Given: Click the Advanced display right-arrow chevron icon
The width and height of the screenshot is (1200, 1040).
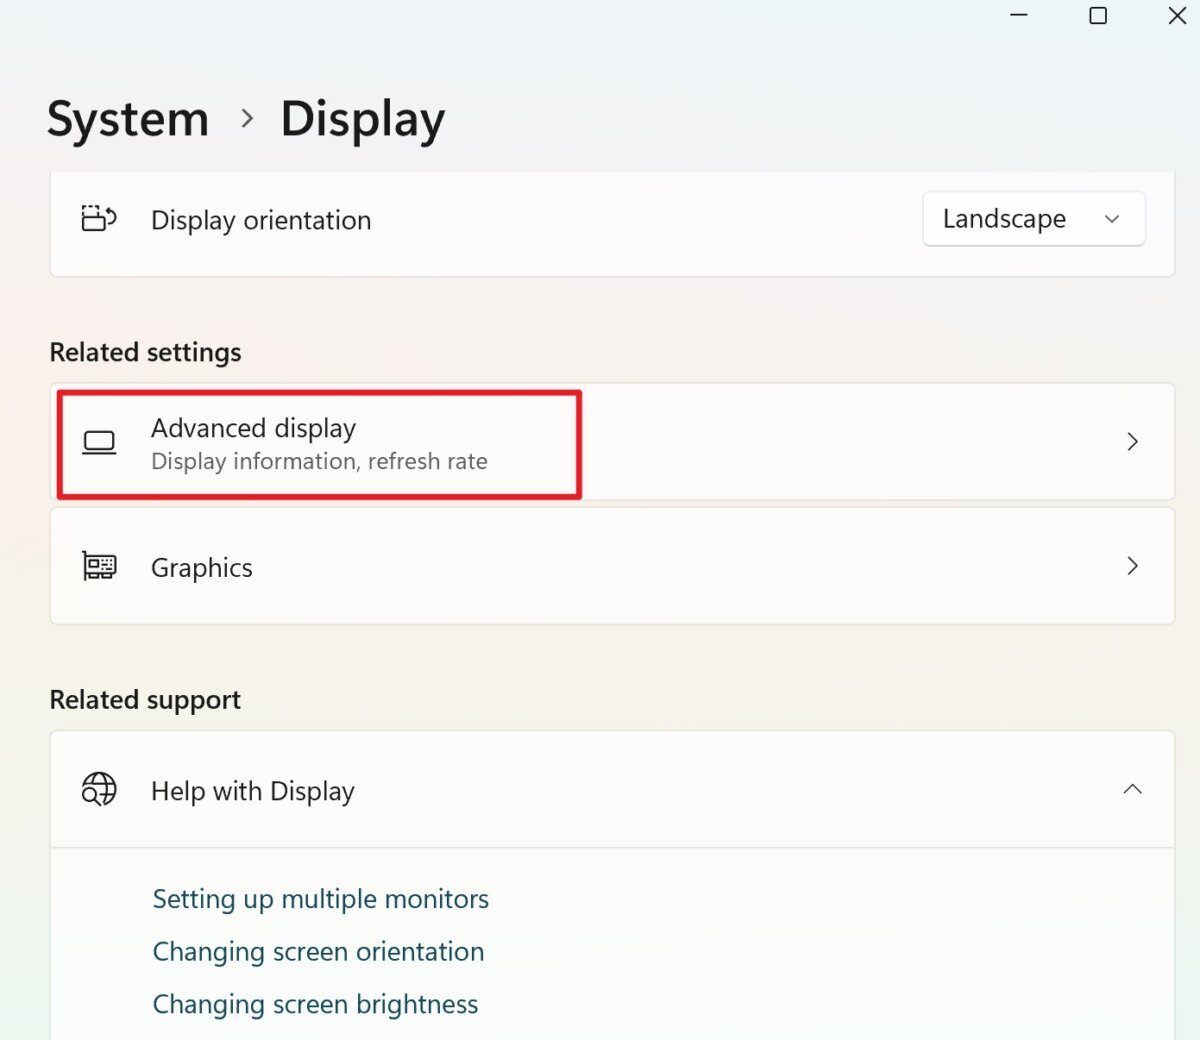Looking at the screenshot, I should [1132, 441].
